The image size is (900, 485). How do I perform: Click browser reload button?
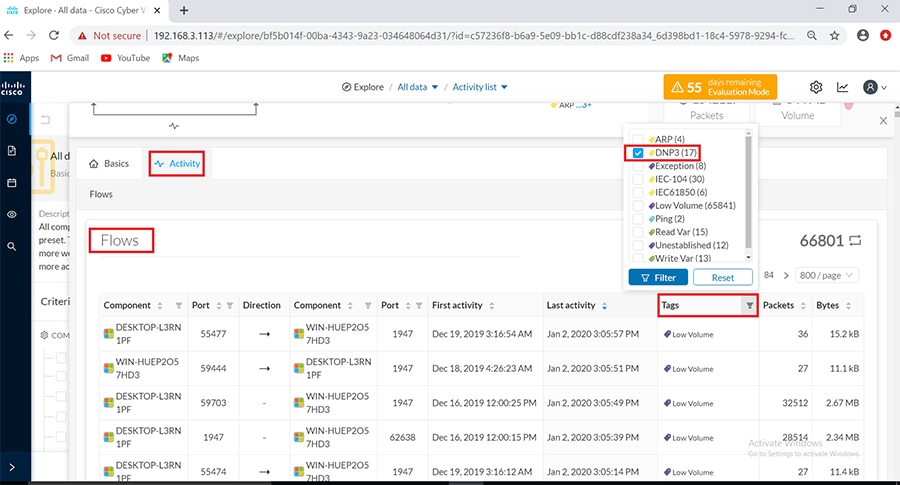coord(54,35)
